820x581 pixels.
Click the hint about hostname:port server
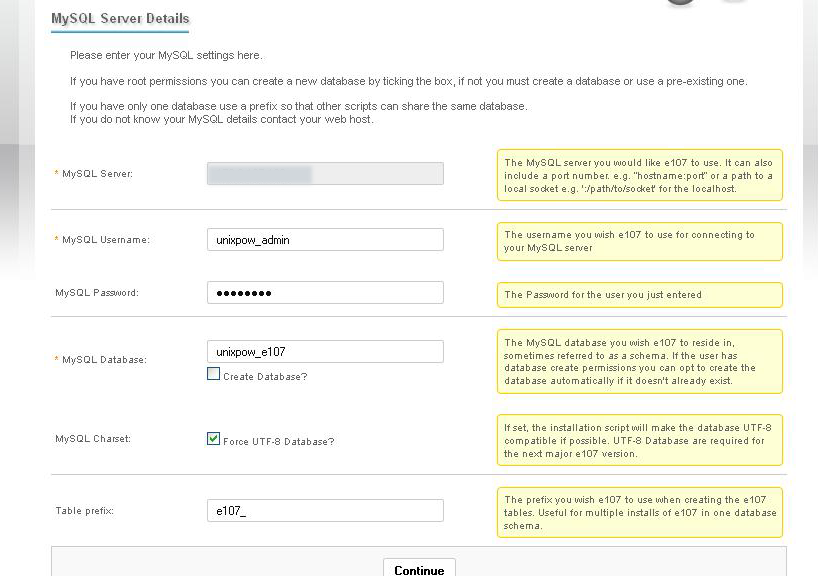click(x=640, y=175)
